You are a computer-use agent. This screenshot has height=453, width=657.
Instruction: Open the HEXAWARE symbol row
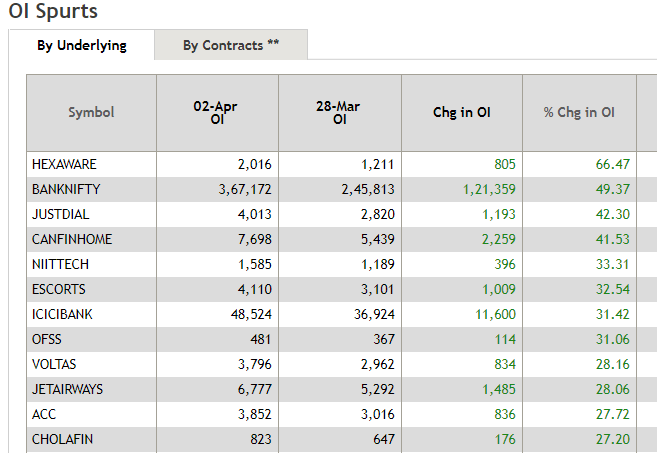pyautogui.click(x=64, y=164)
